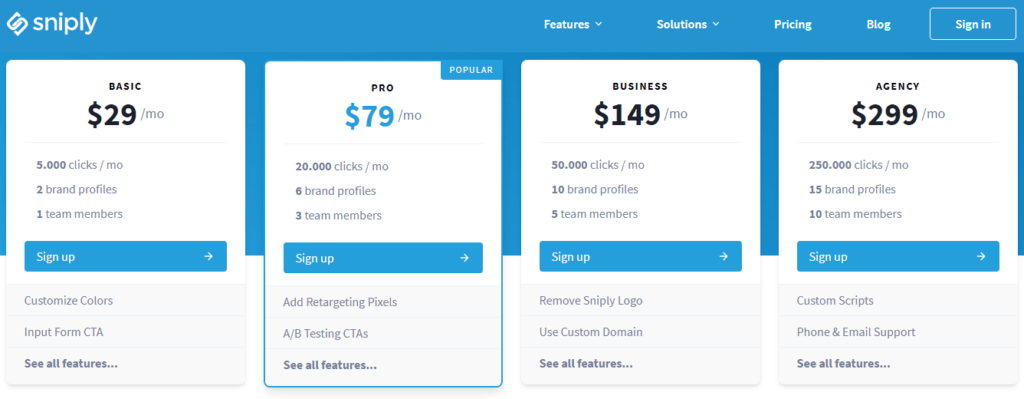Sign up for the Business plan
This screenshot has height=399, width=1024.
tap(641, 257)
